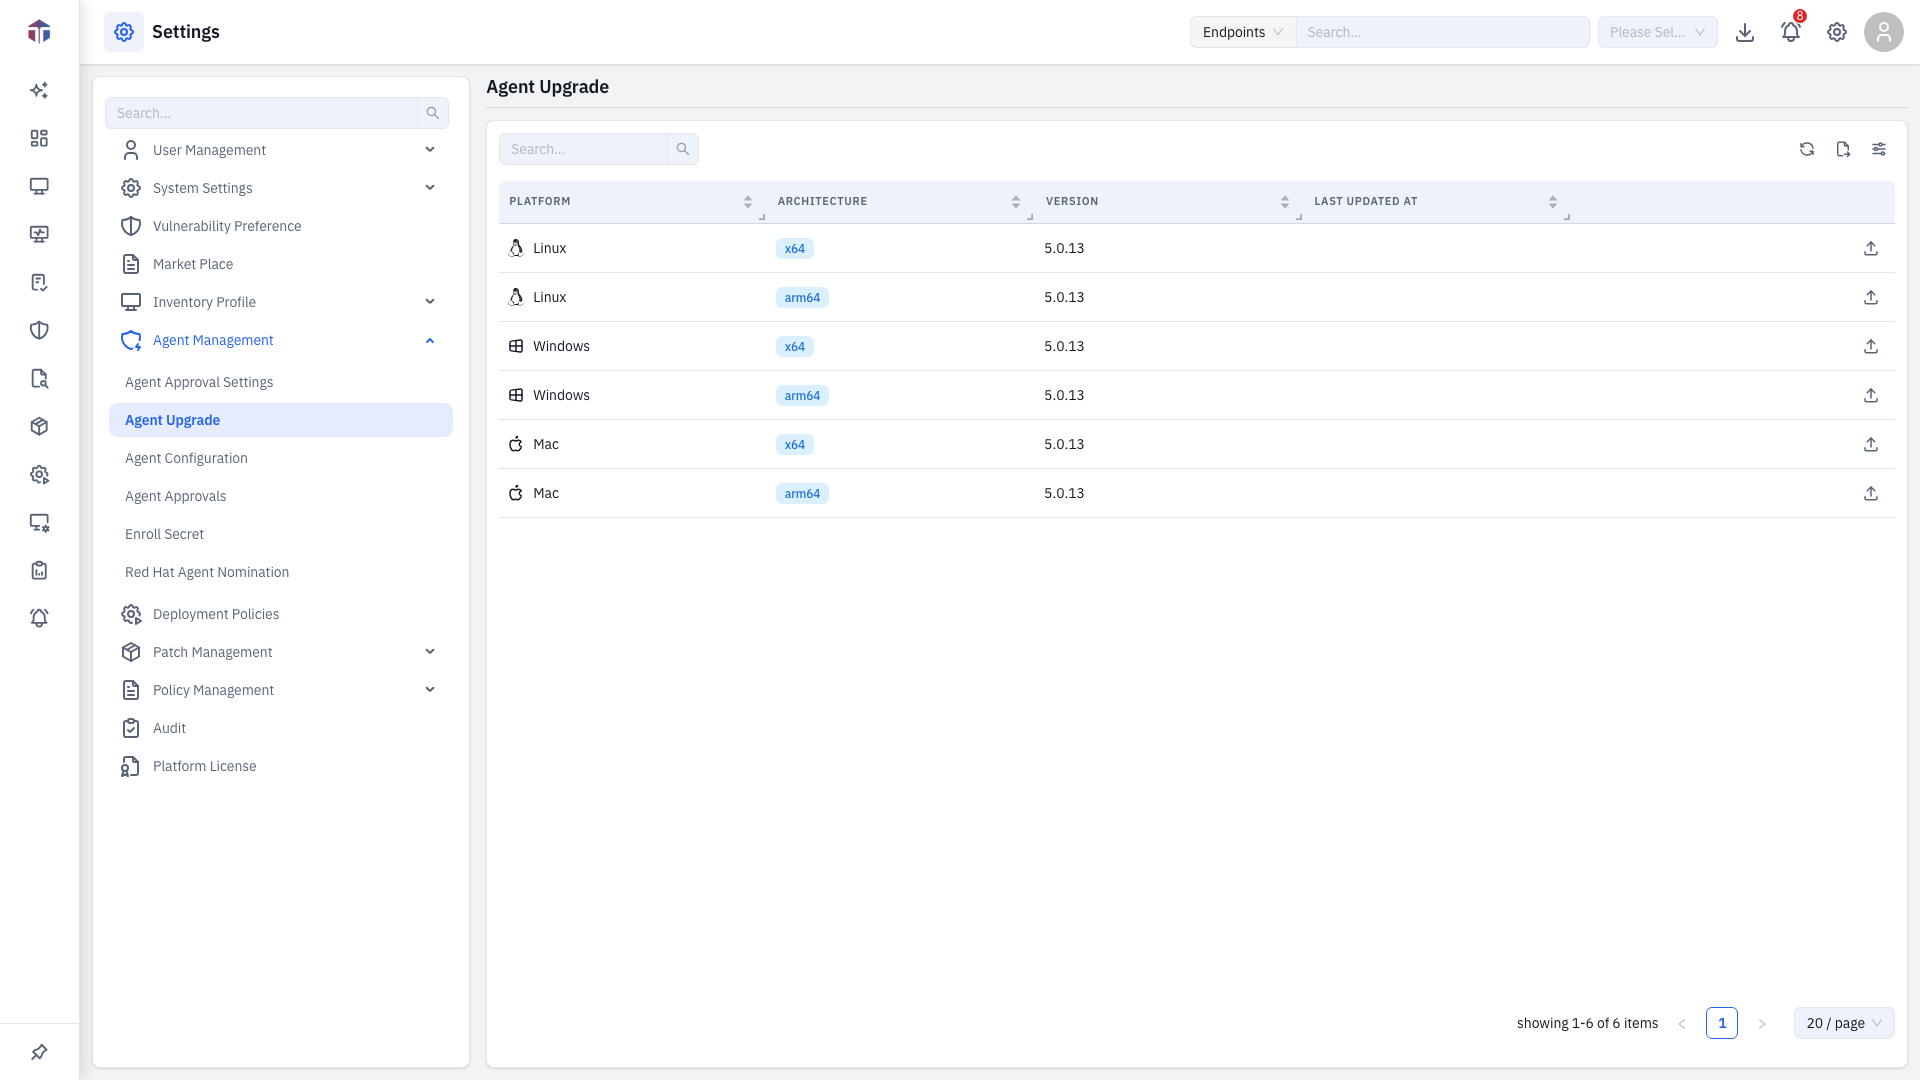Click page 1 pagination button
1920x1080 pixels.
pyautogui.click(x=1722, y=1023)
